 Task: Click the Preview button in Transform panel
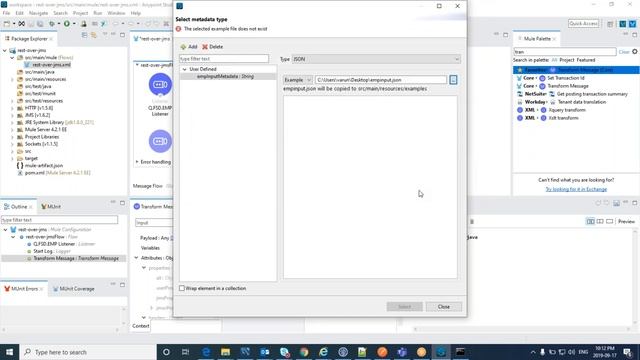coord(626,222)
